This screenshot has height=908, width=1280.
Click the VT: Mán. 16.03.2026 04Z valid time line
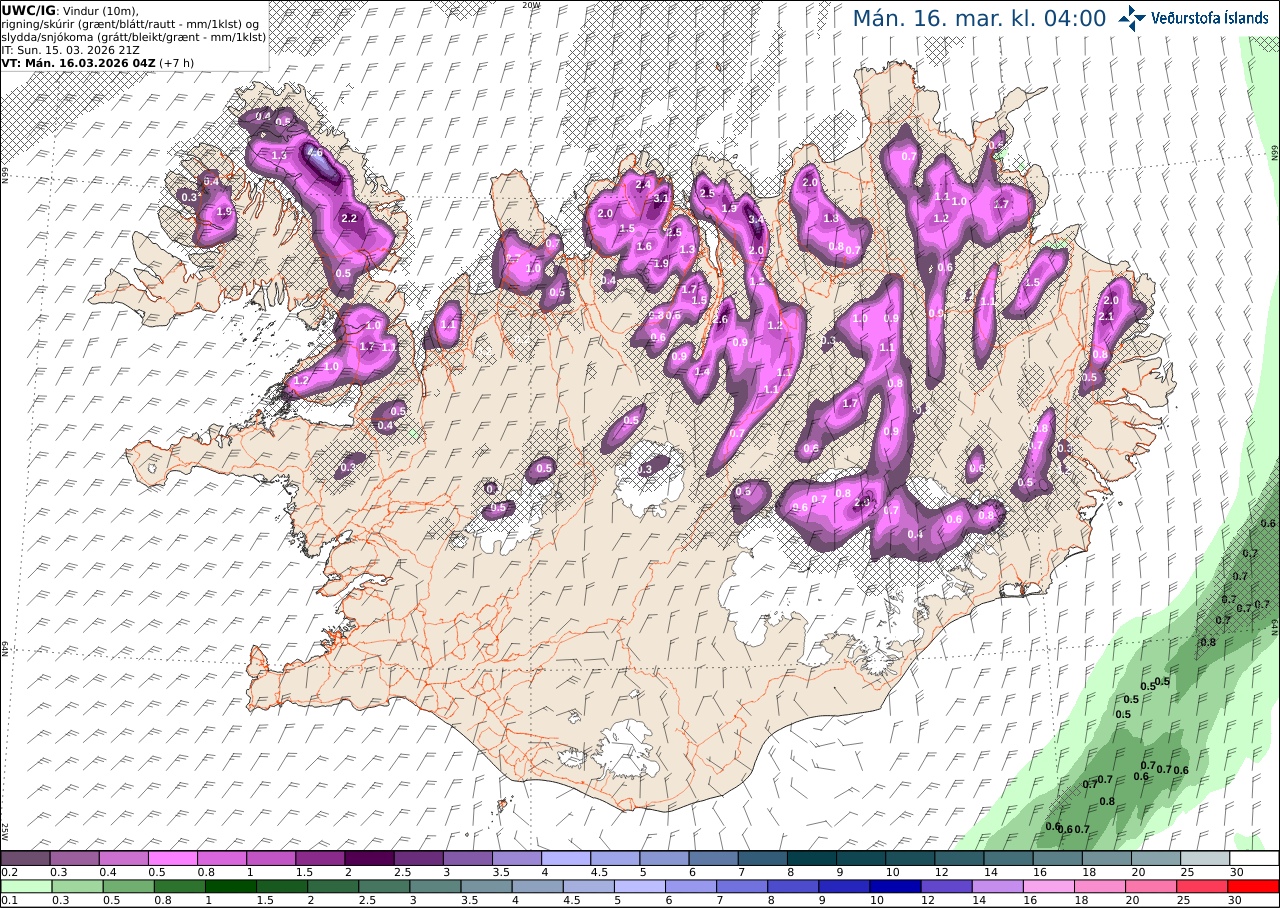[x=79, y=63]
